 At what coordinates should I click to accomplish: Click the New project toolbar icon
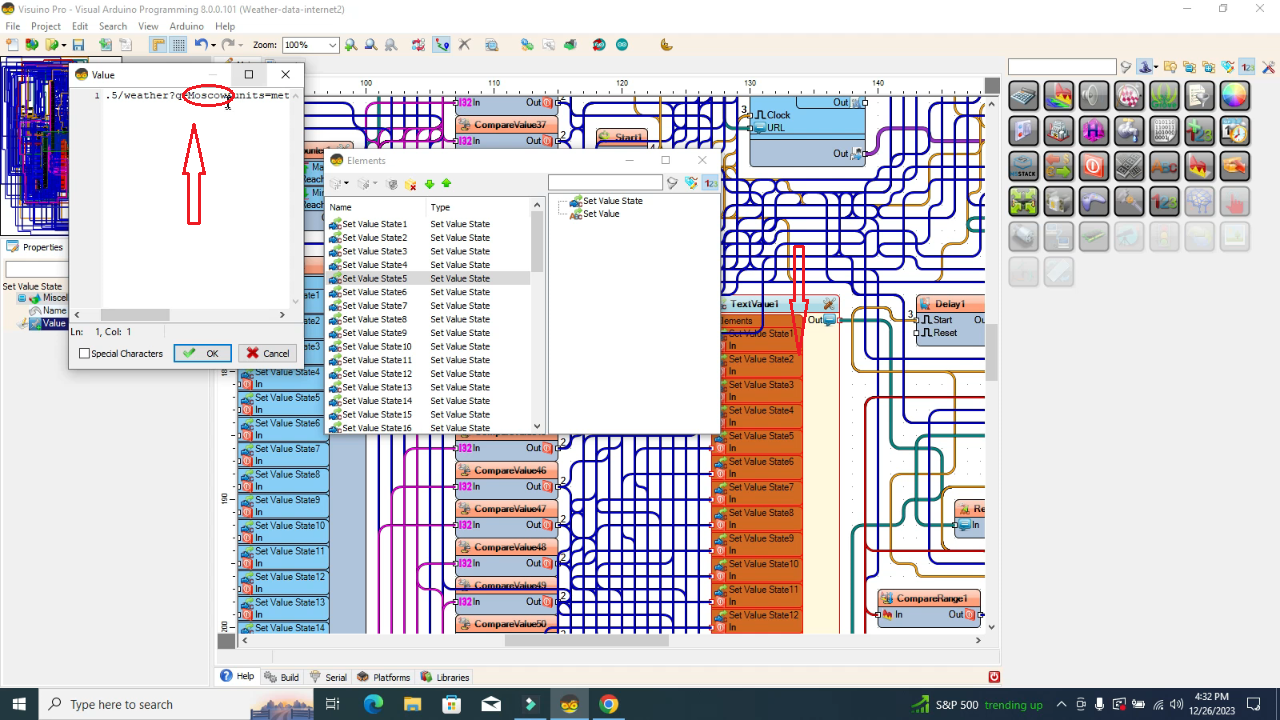tap(11, 45)
